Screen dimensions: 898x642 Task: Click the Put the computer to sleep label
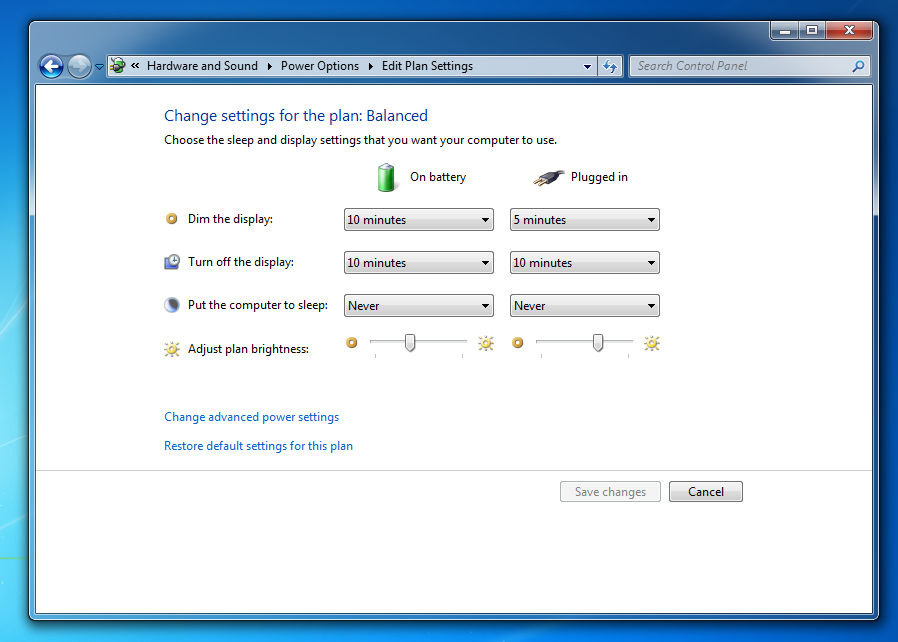pos(258,305)
